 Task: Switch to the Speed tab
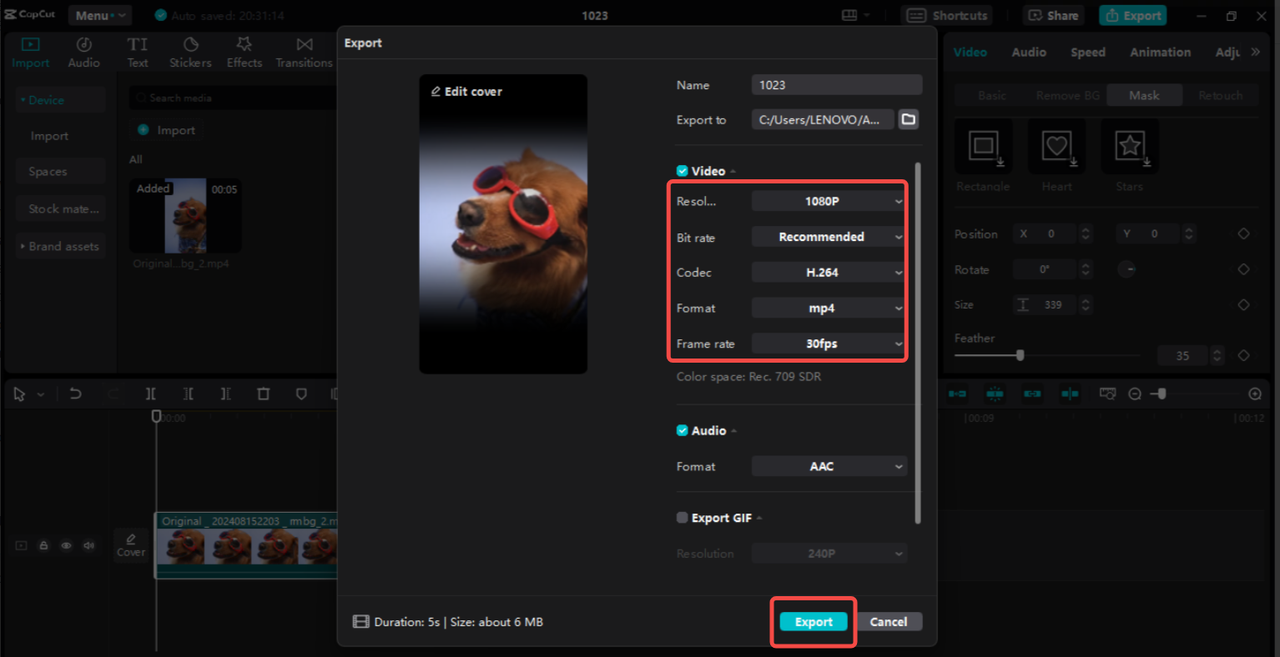coord(1088,52)
